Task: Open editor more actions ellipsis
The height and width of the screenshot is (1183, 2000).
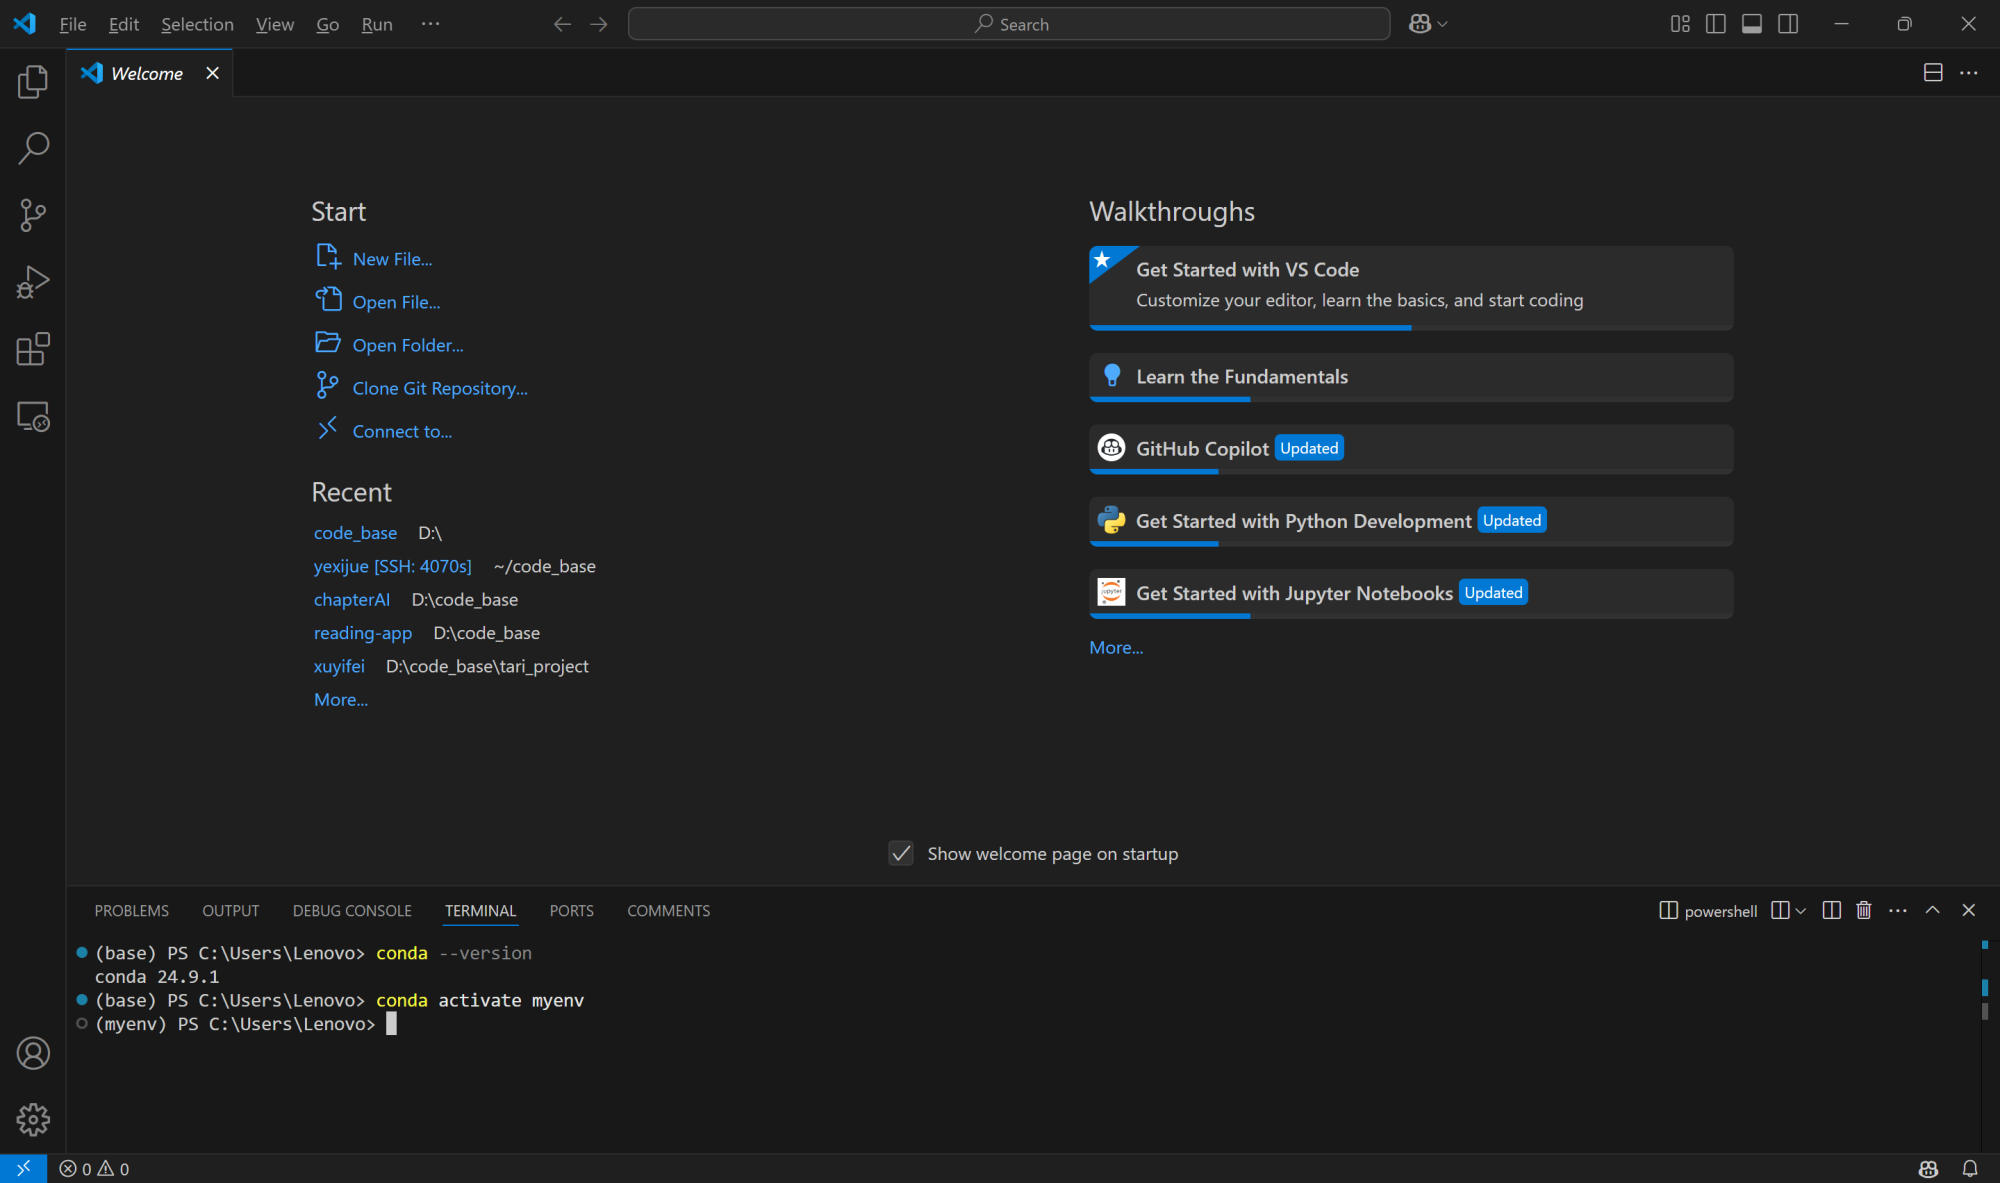Action: [x=1969, y=73]
